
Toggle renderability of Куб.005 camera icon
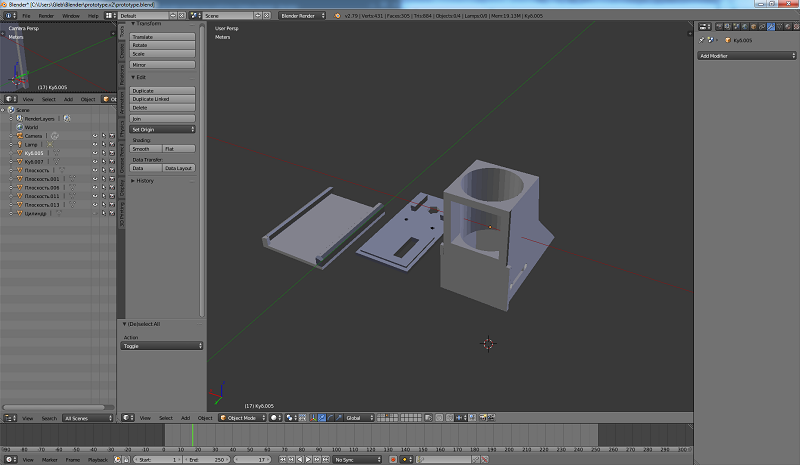tap(112, 153)
